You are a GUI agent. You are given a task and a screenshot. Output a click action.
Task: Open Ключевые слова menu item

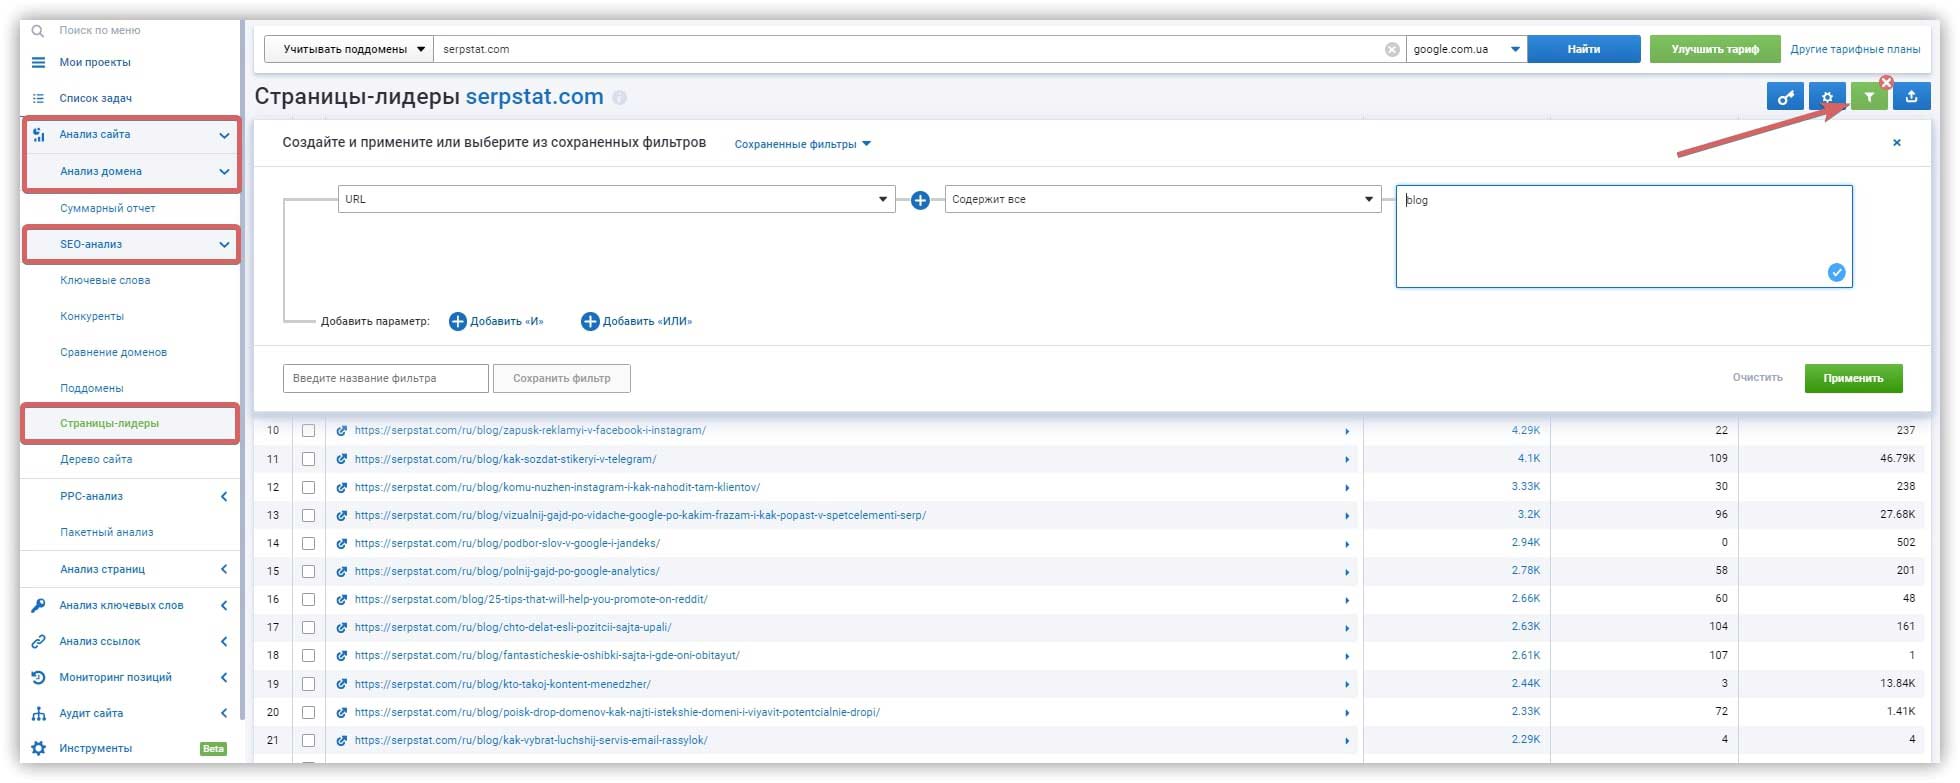[105, 280]
